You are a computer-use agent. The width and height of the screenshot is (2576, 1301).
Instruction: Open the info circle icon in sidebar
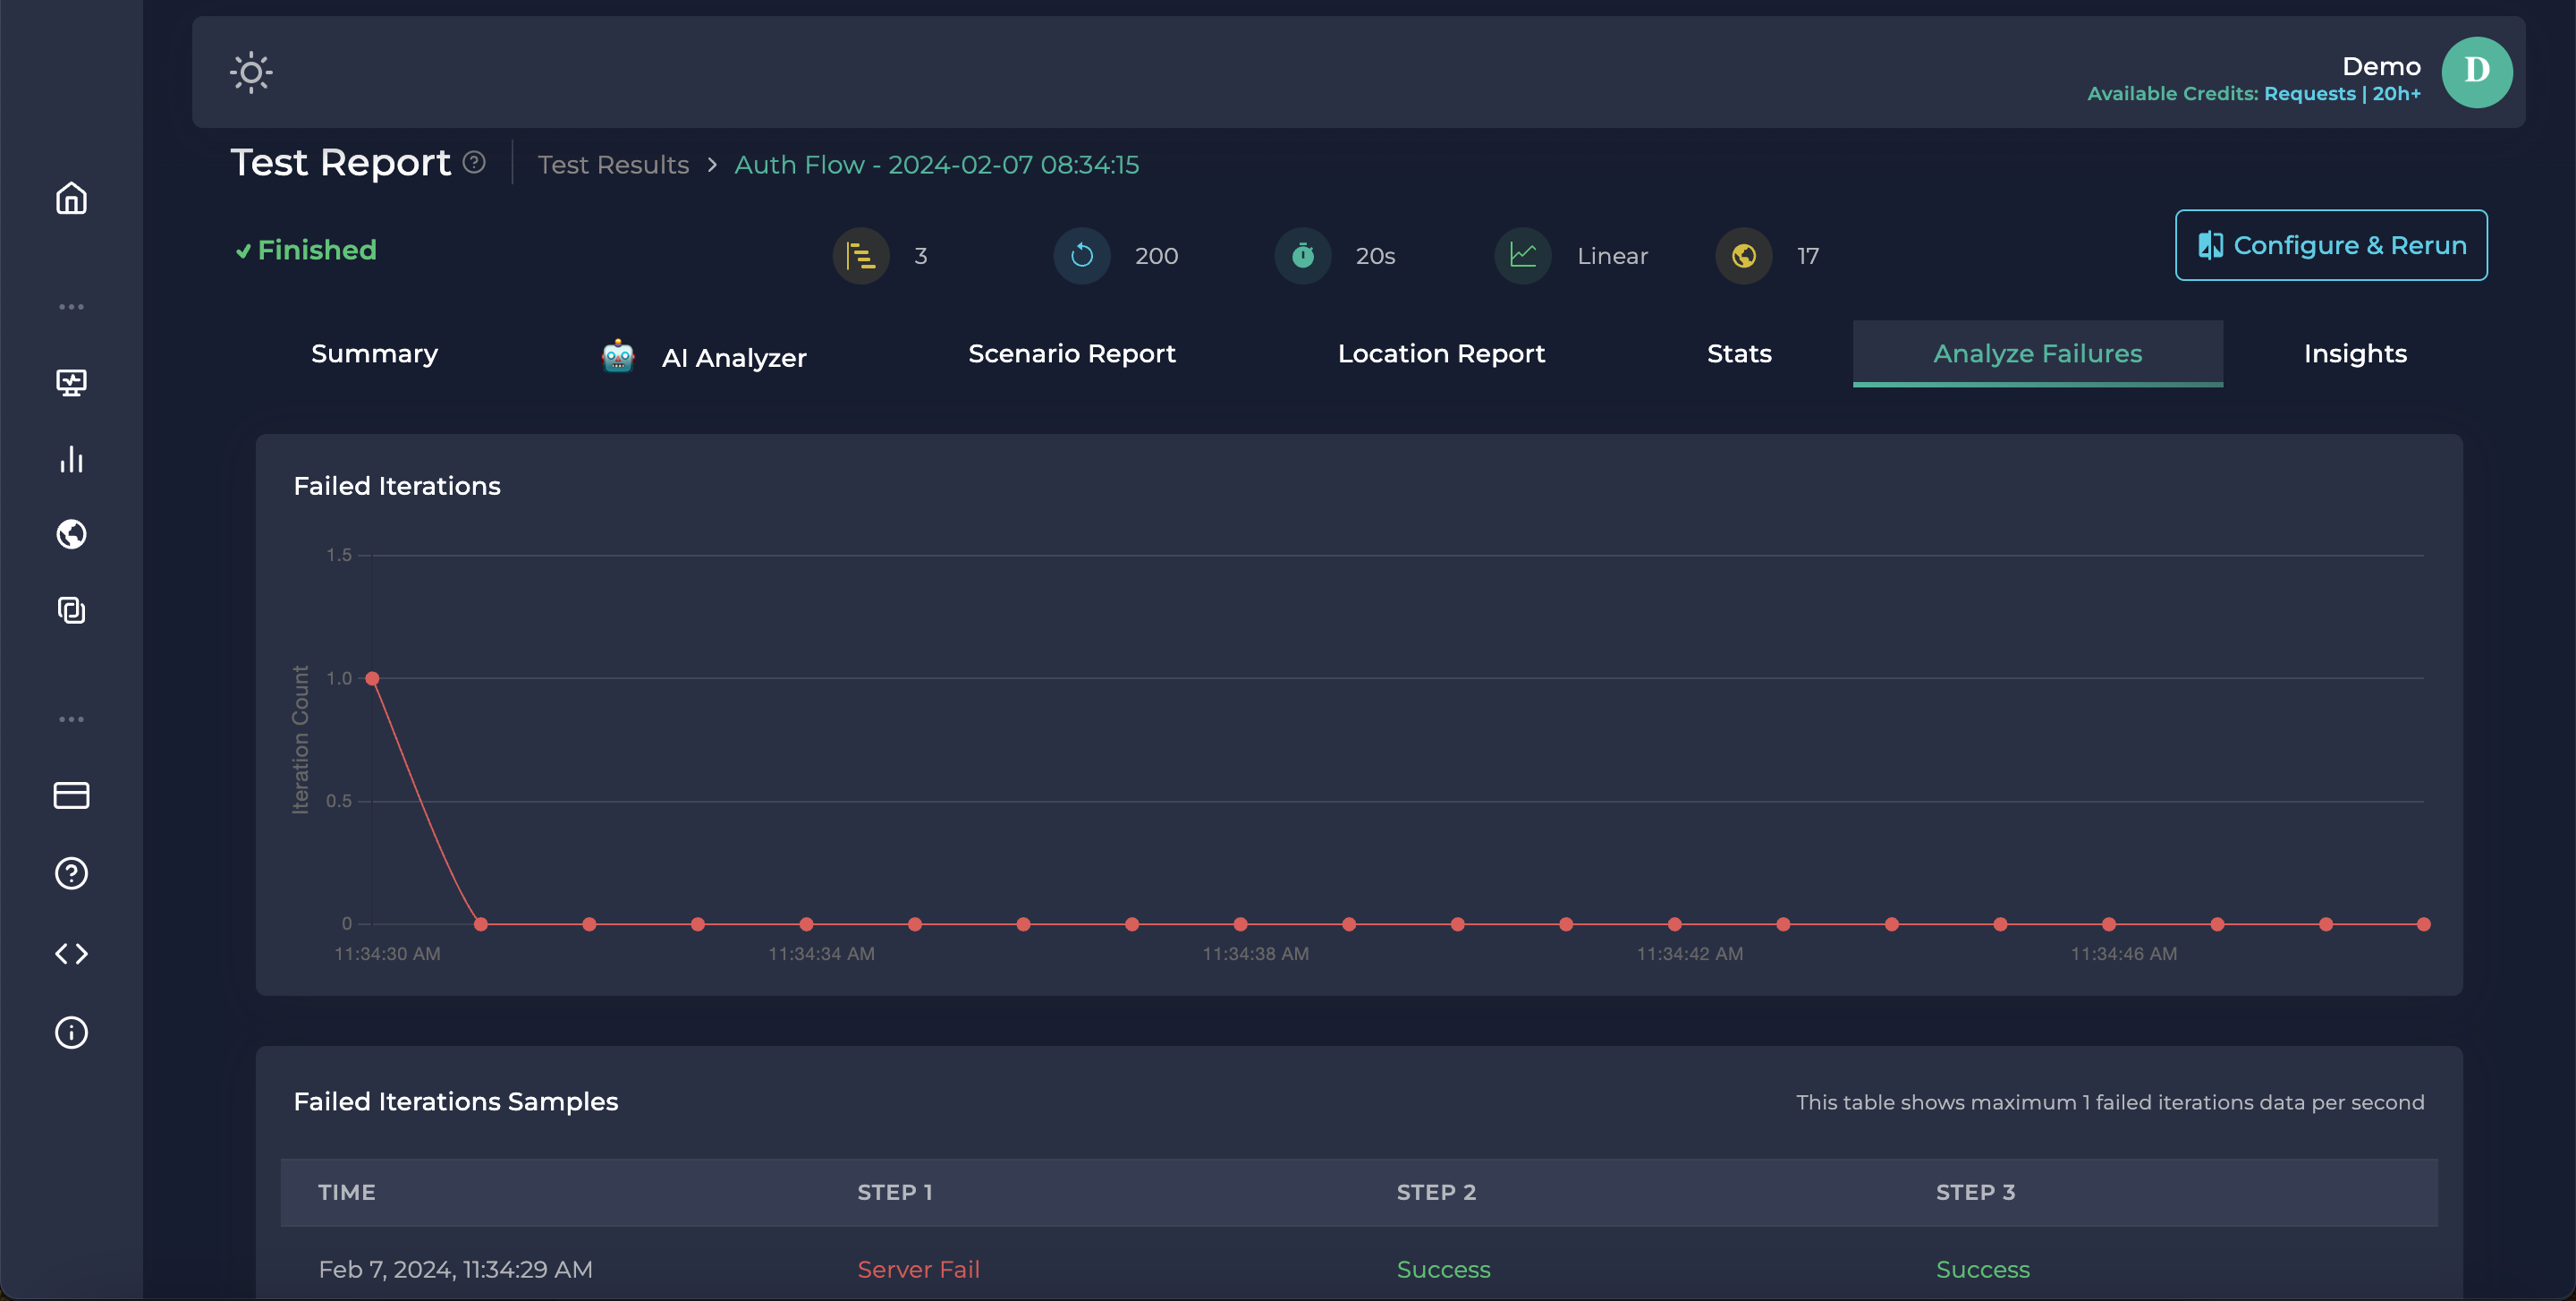point(71,1032)
